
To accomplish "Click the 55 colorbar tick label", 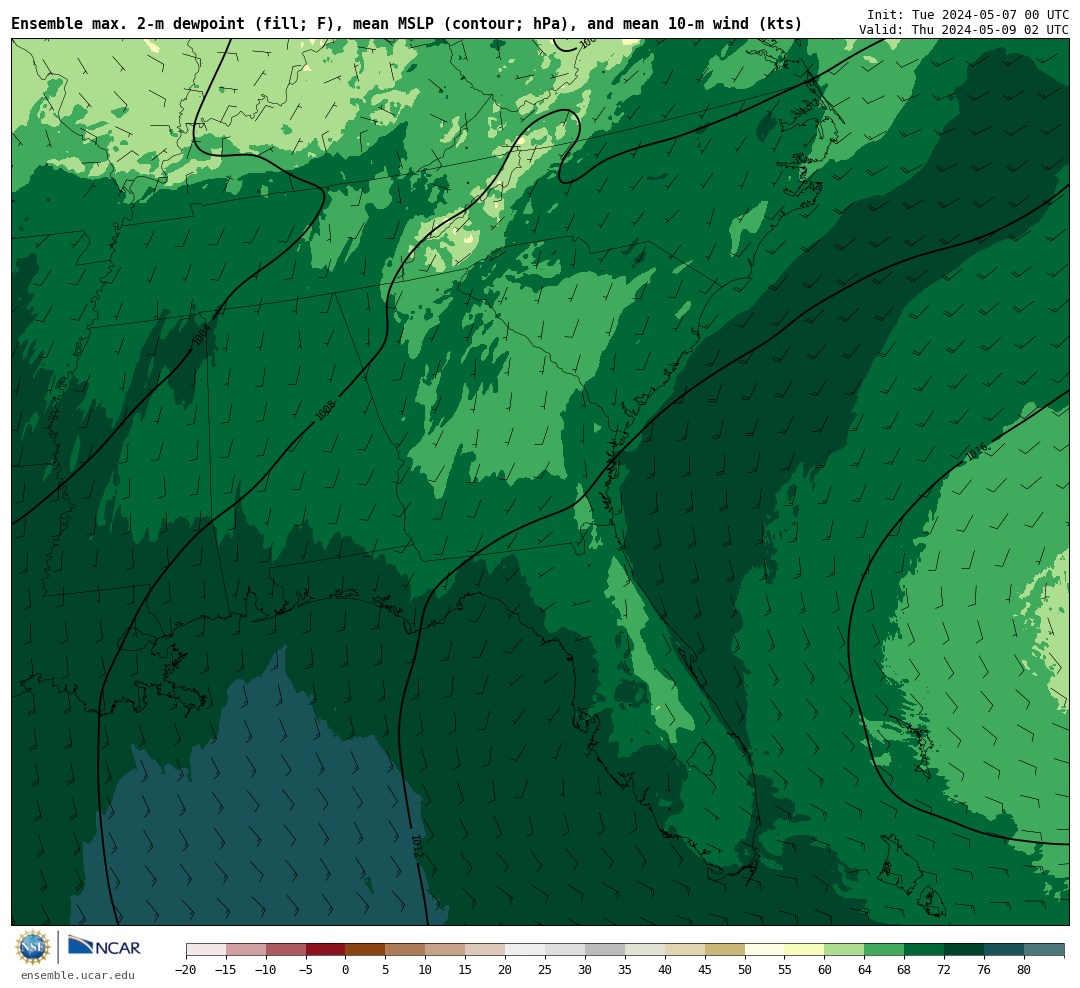I will click(x=785, y=970).
